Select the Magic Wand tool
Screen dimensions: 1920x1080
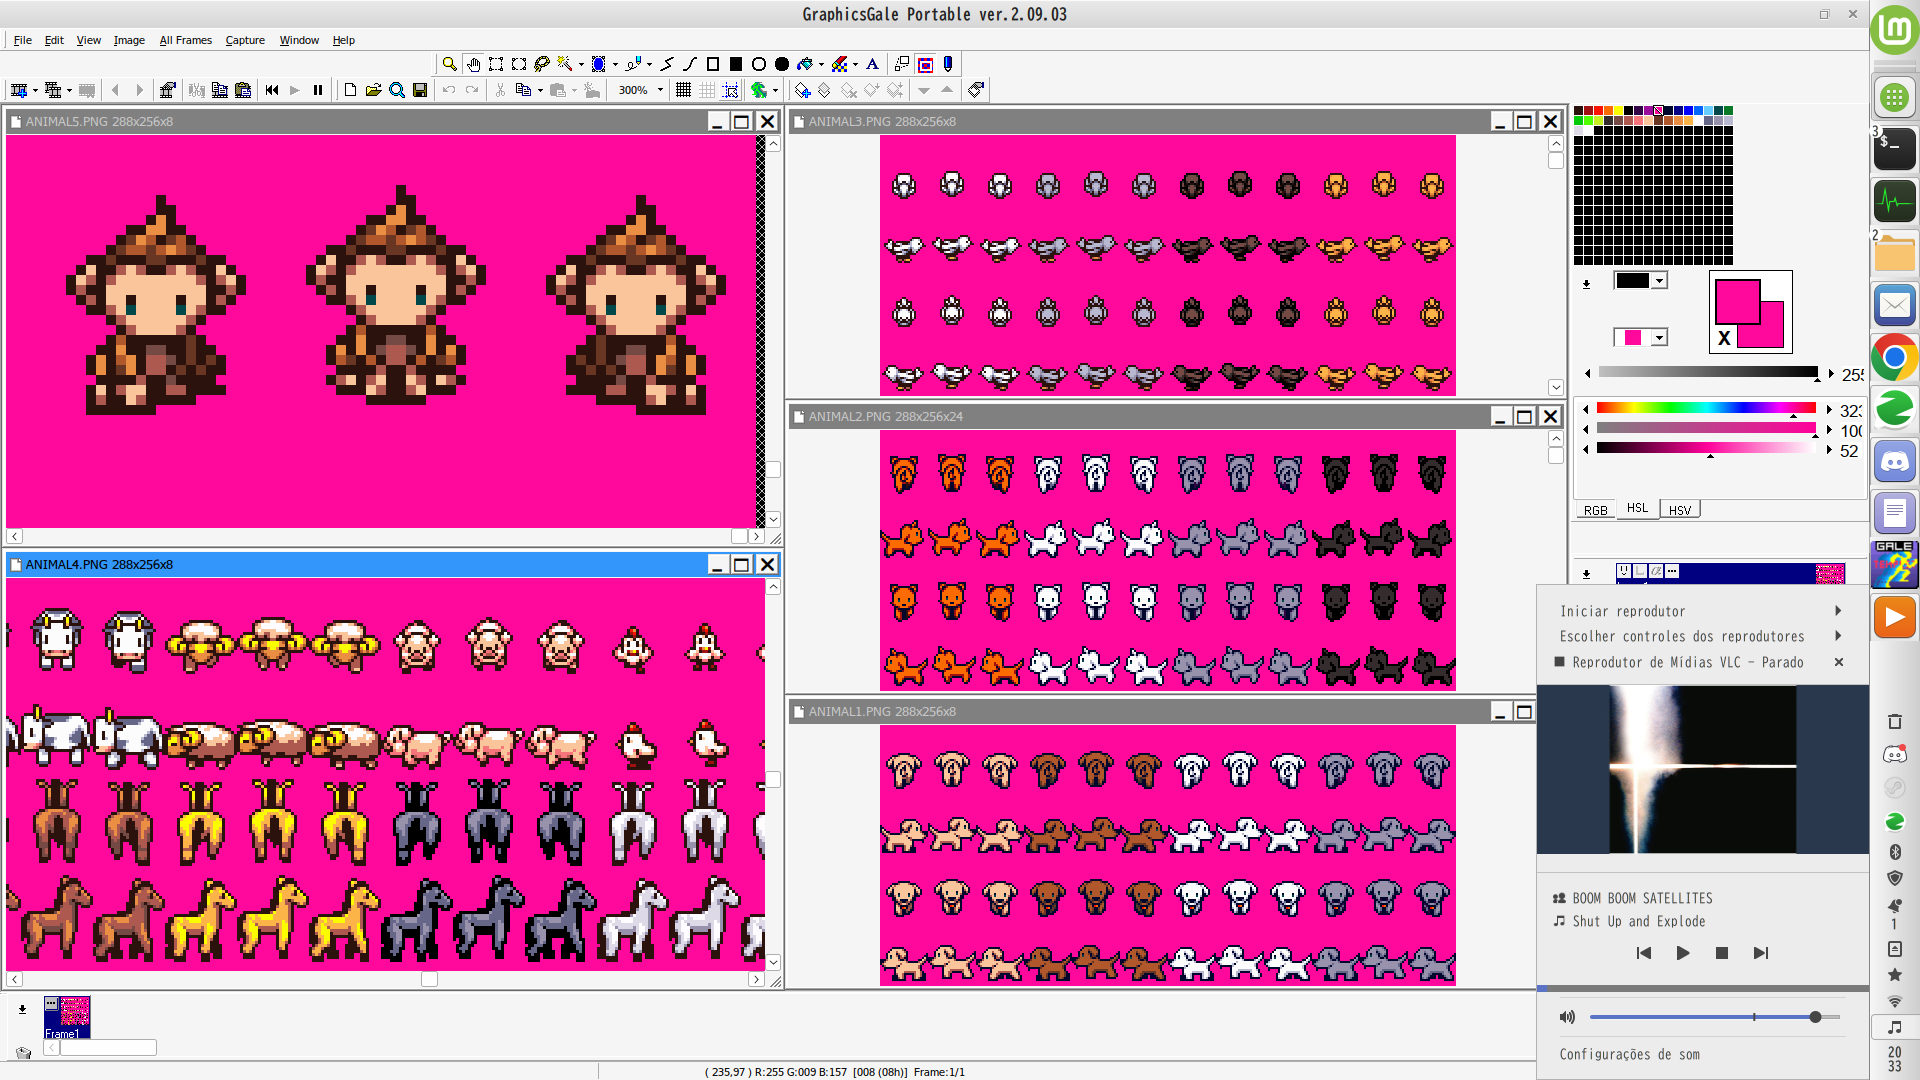point(565,64)
